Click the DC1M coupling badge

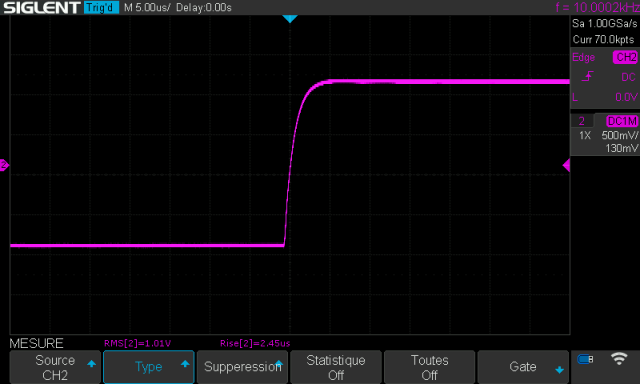[x=622, y=121]
